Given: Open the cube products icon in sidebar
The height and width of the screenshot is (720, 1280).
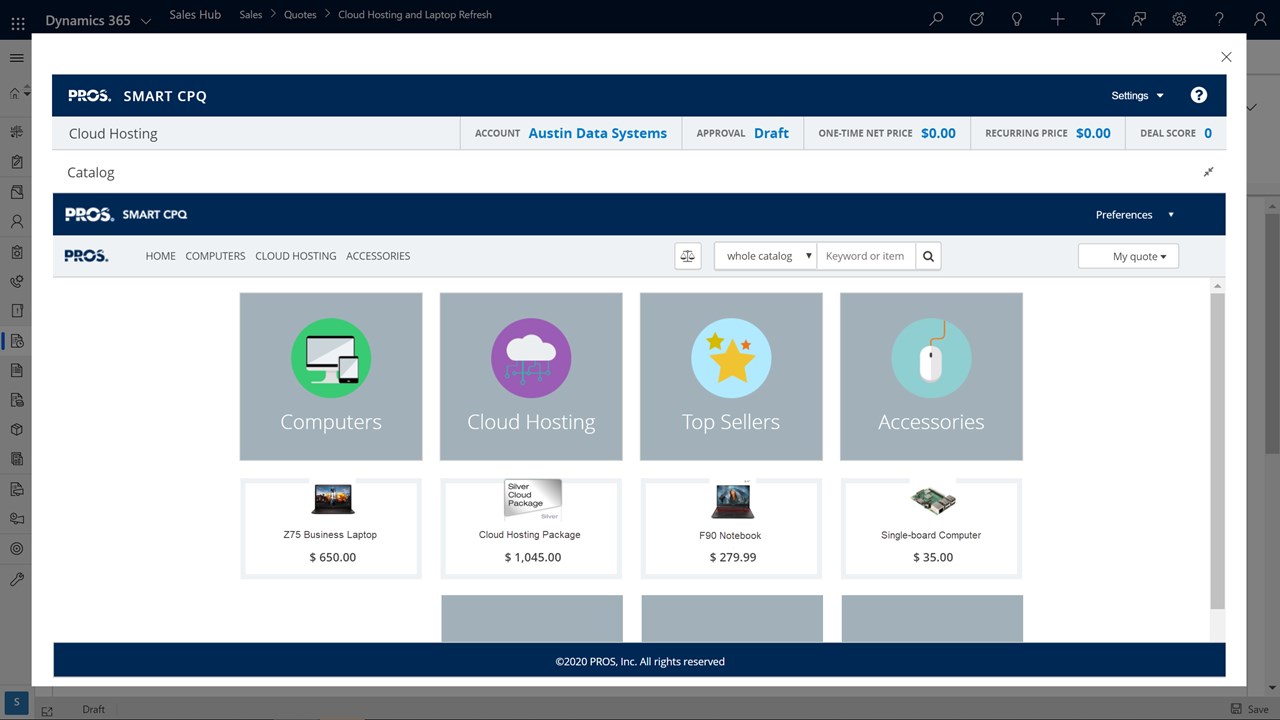Looking at the screenshot, I should tap(16, 429).
